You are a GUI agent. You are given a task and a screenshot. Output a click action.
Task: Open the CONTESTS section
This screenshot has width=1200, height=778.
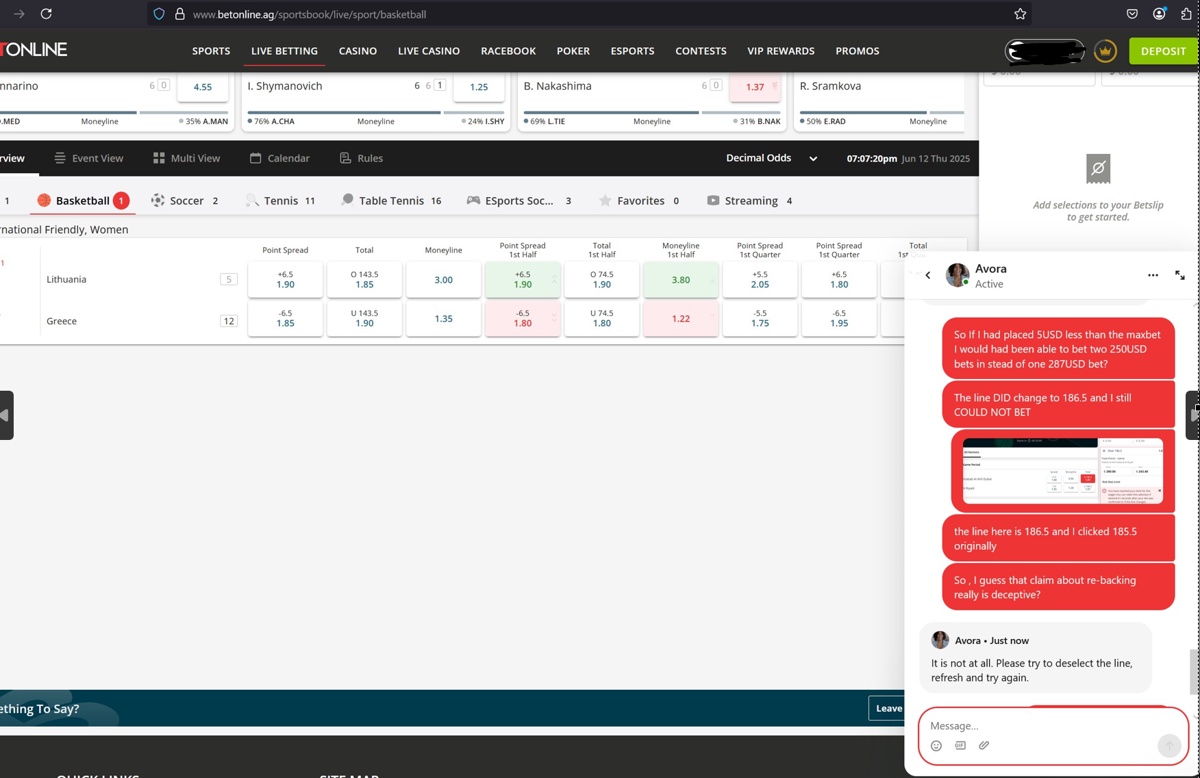pos(701,51)
